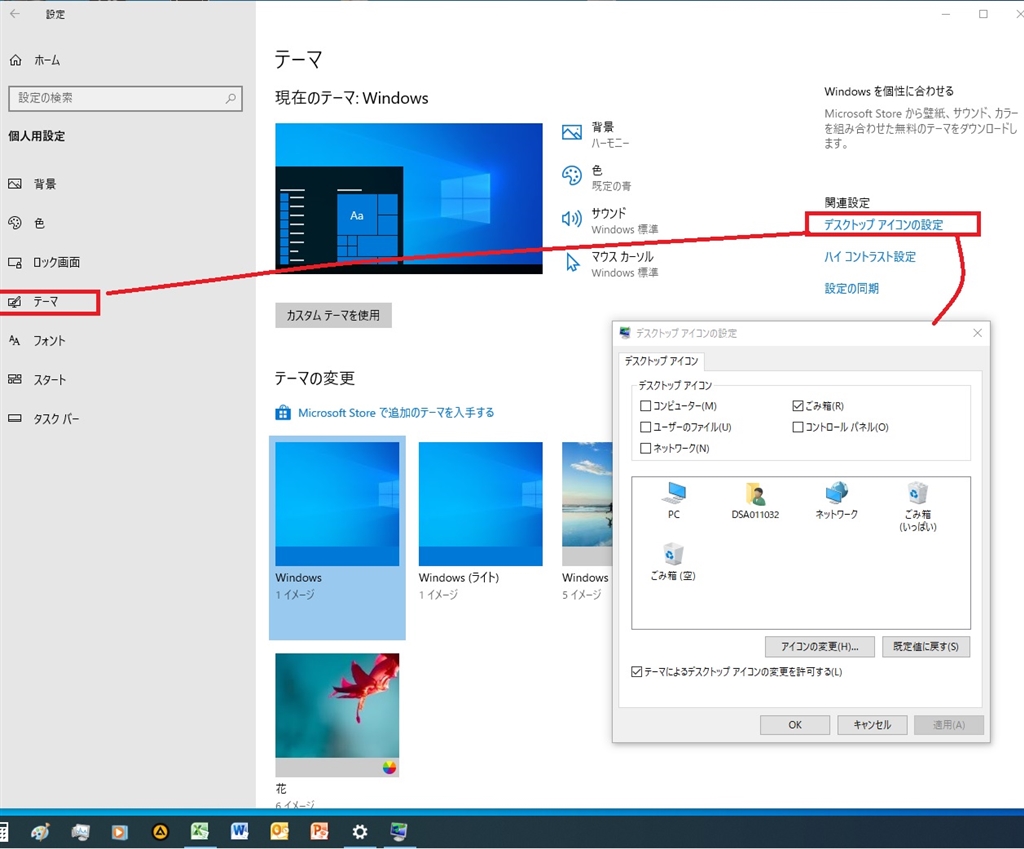The height and width of the screenshot is (849, 1024).
Task: Check the ネットワーク(N) checkbox
Action: (x=646, y=448)
